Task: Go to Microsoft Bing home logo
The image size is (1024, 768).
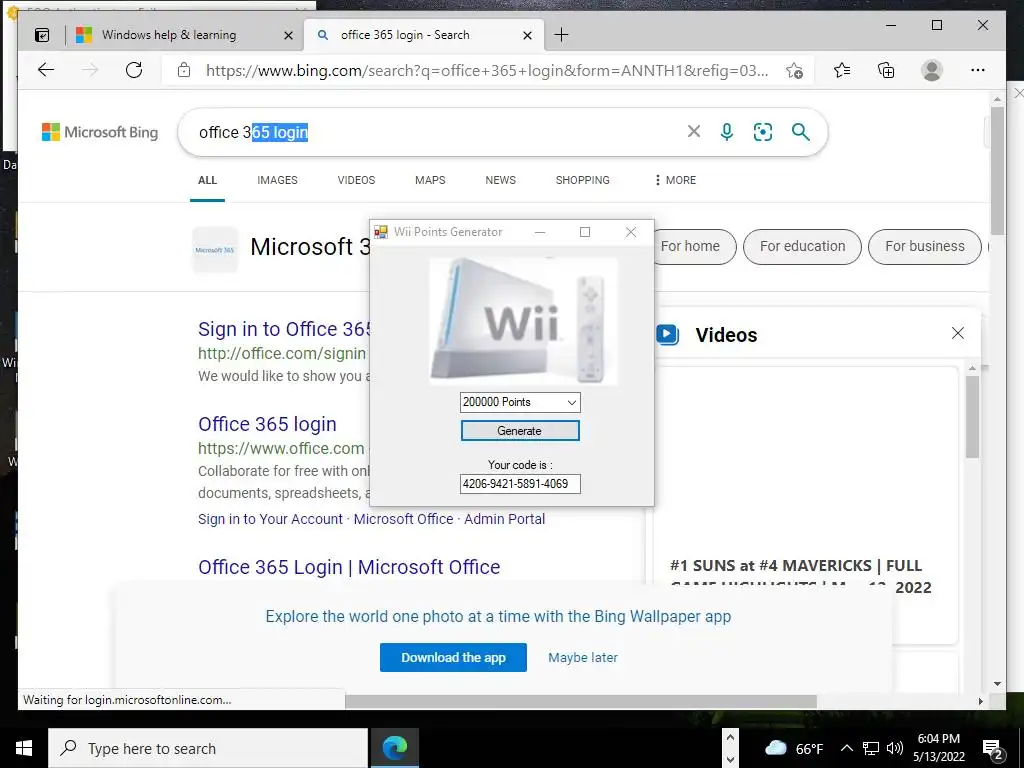Action: click(100, 132)
